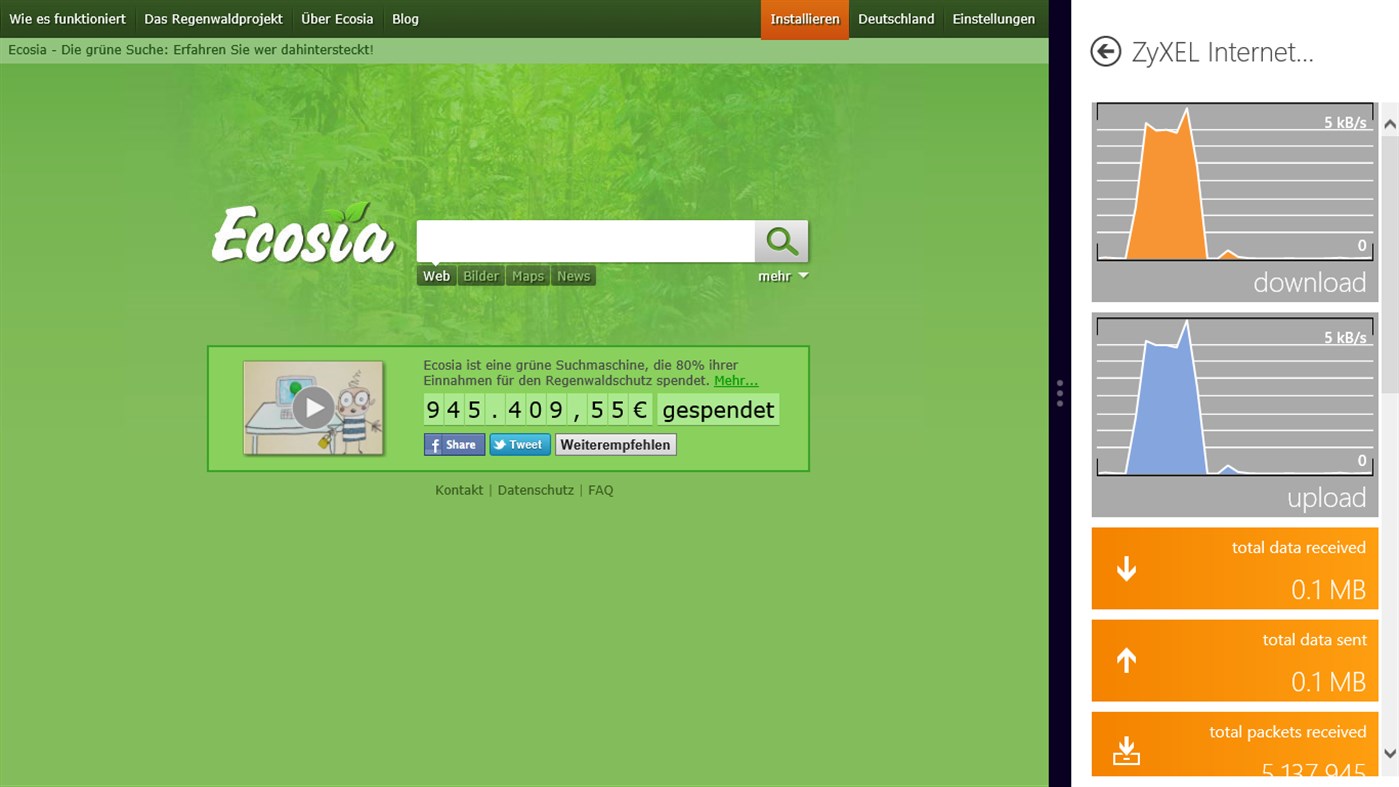Switch to the Bilder search tab

click(480, 276)
